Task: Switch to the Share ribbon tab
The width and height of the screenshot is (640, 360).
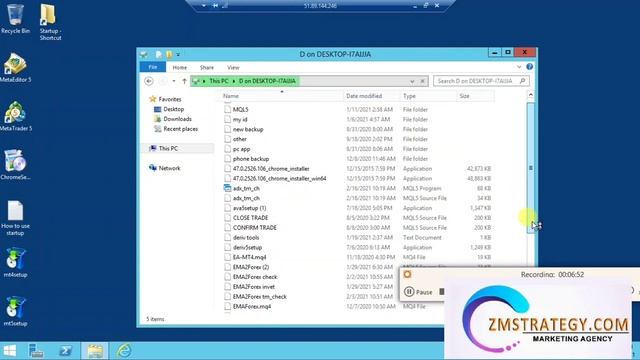Action: coord(207,67)
